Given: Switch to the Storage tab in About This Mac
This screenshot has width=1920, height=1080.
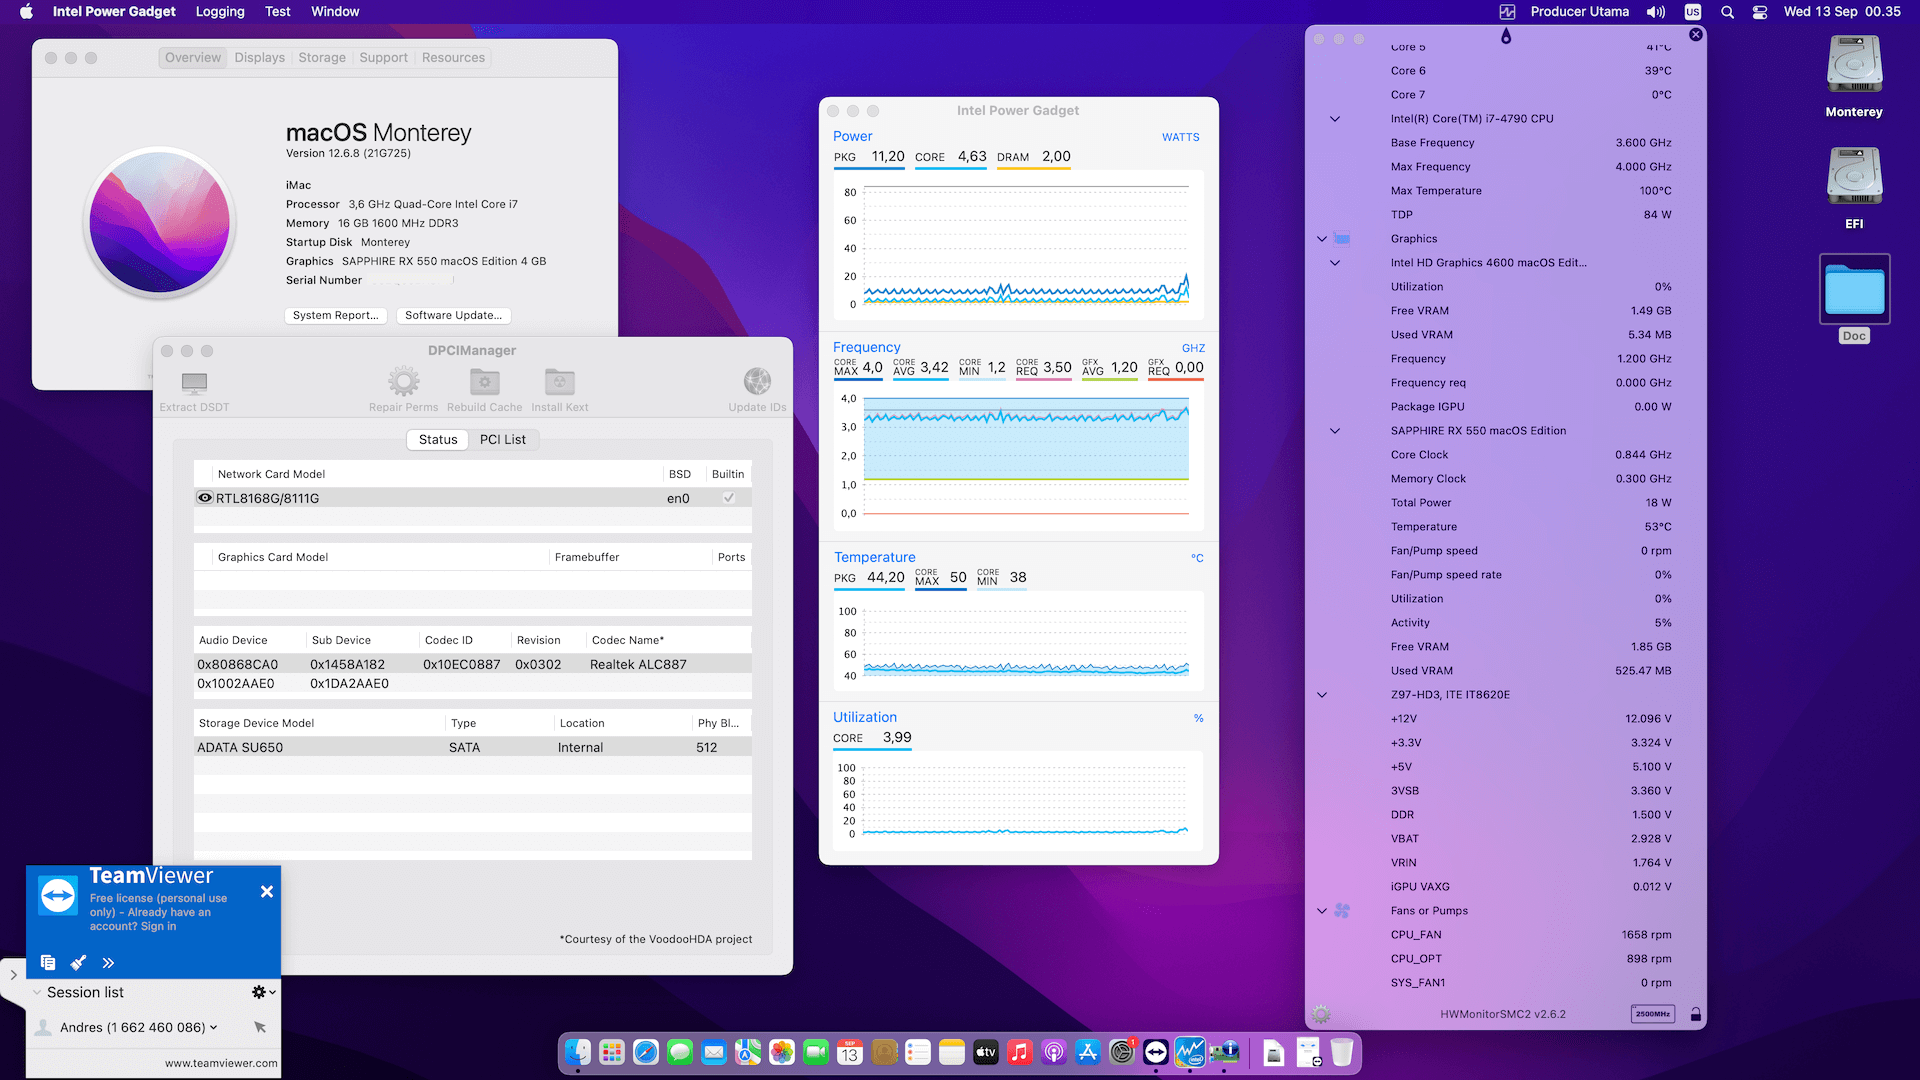Looking at the screenshot, I should [x=322, y=58].
